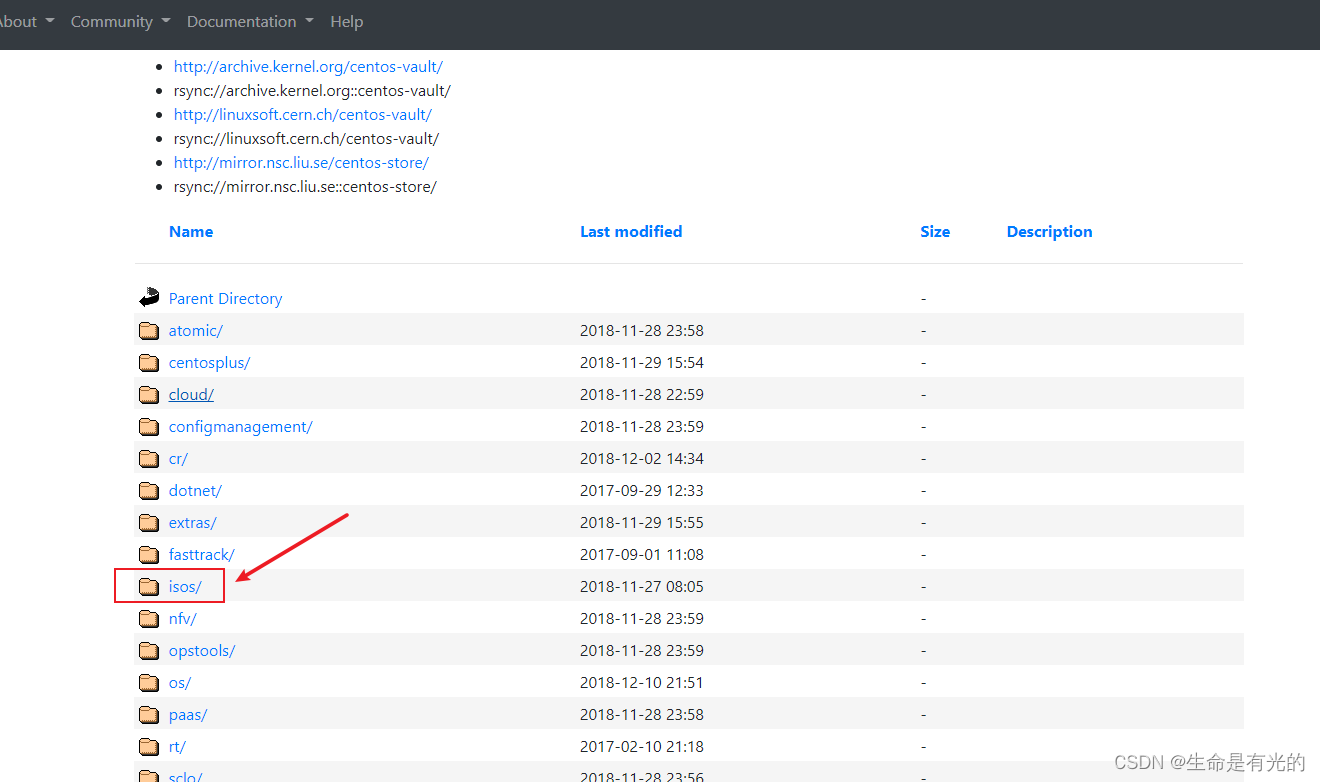Open the mirror.nsc.liu.se centos-store http link

coord(301,162)
